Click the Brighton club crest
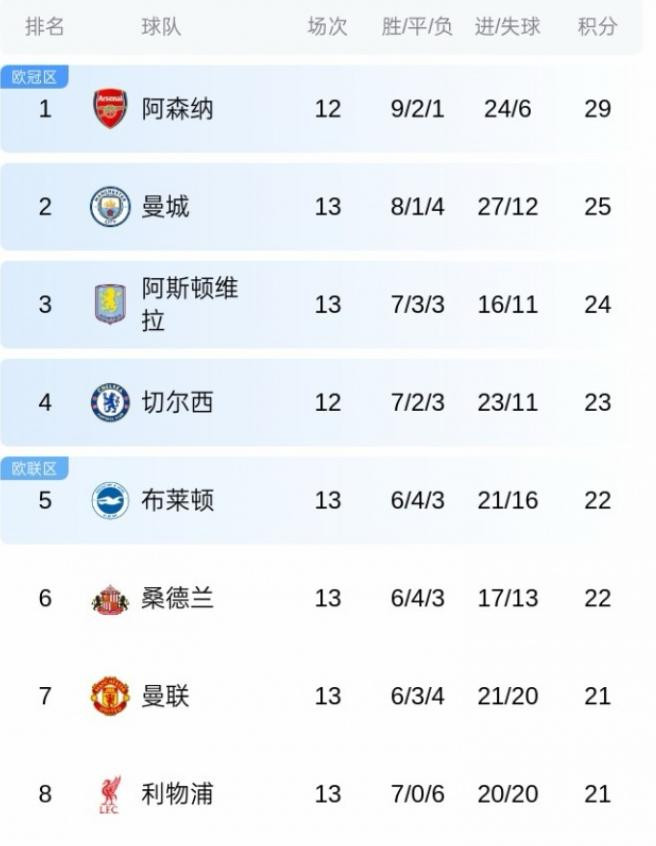 pyautogui.click(x=110, y=500)
